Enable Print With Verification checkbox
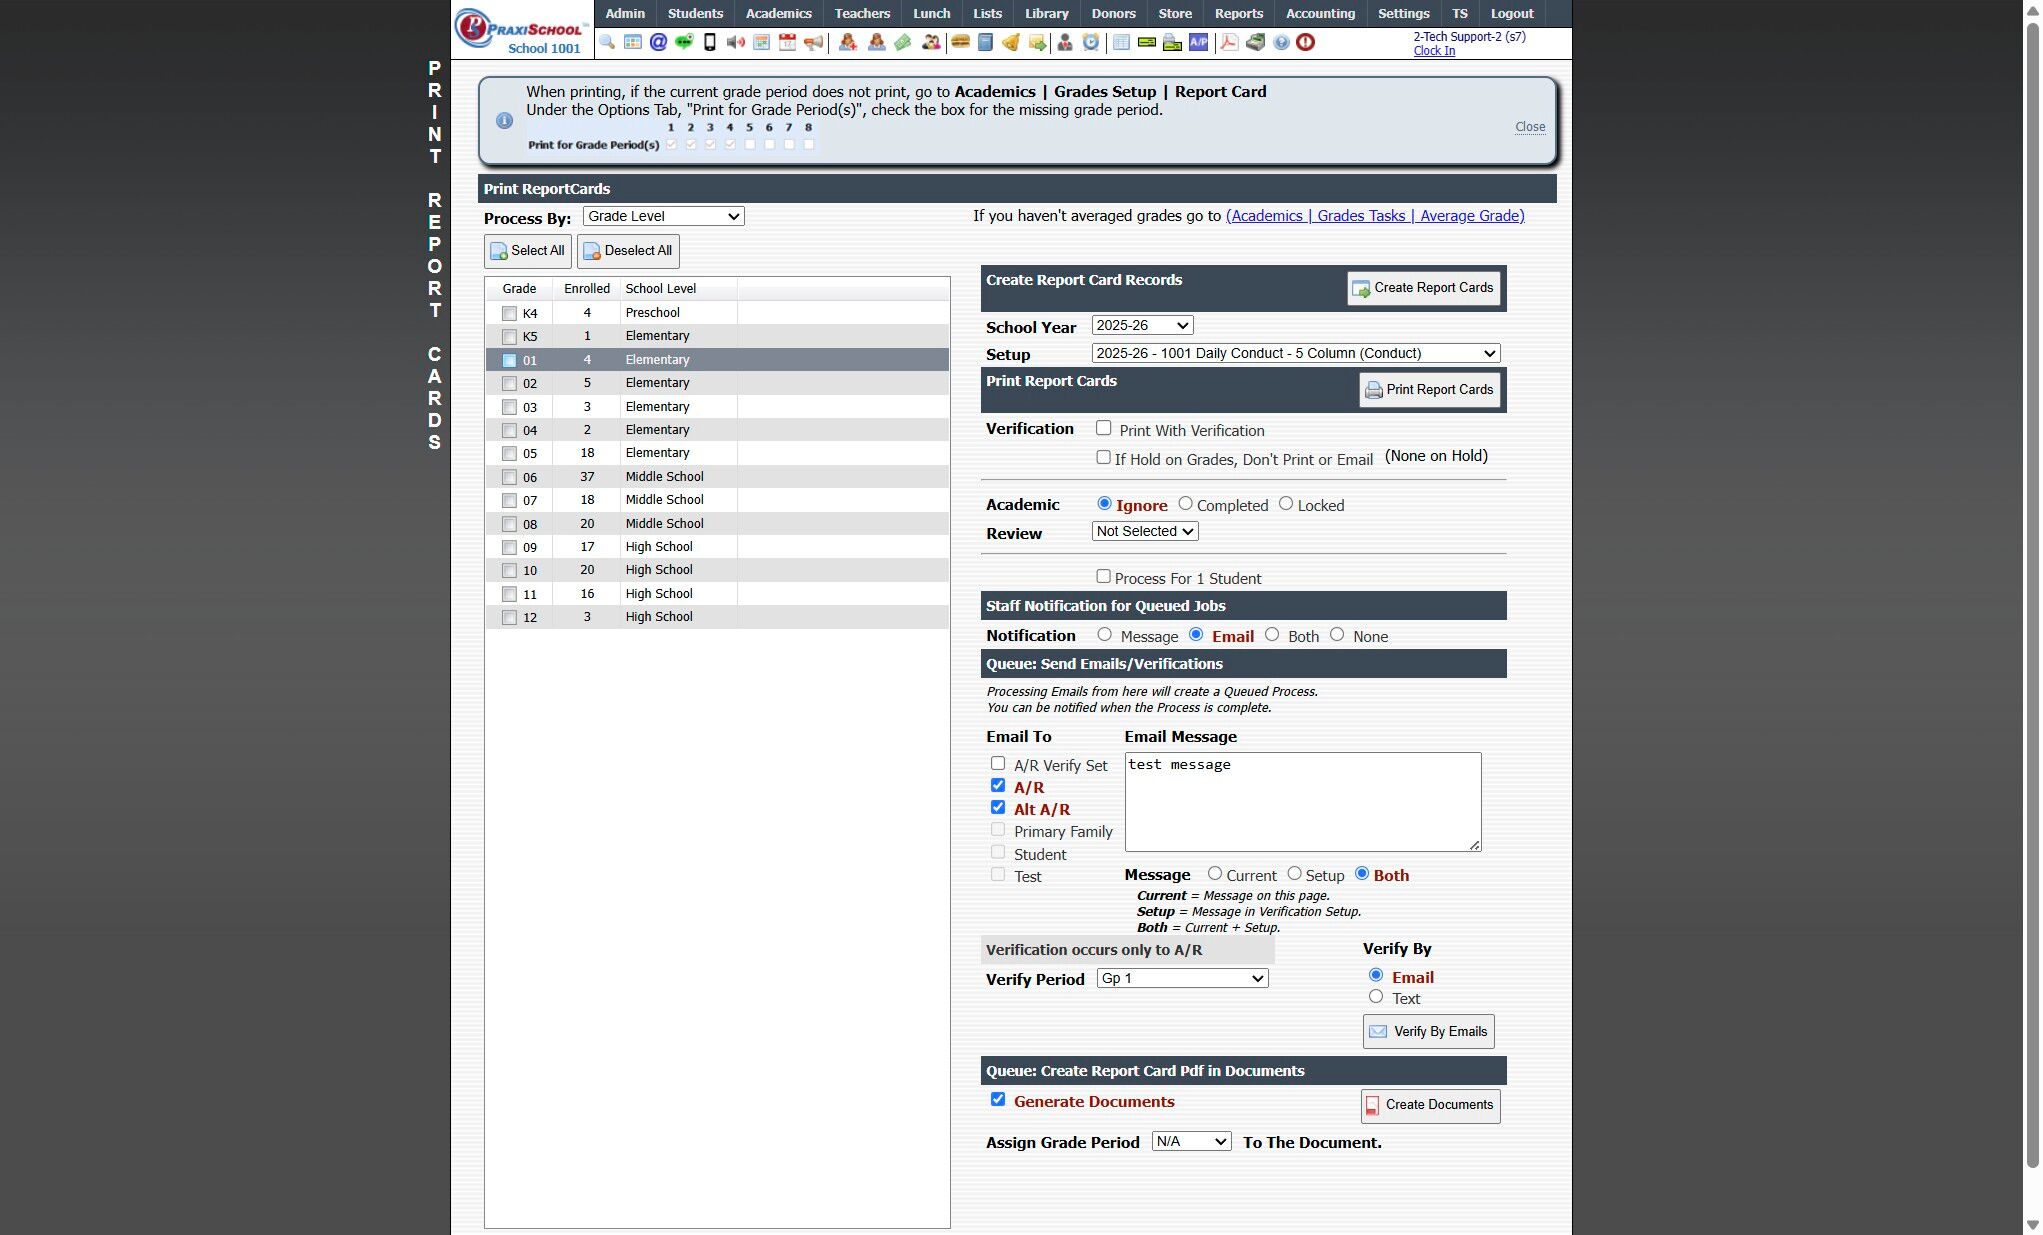This screenshot has width=2043, height=1235. (1103, 428)
